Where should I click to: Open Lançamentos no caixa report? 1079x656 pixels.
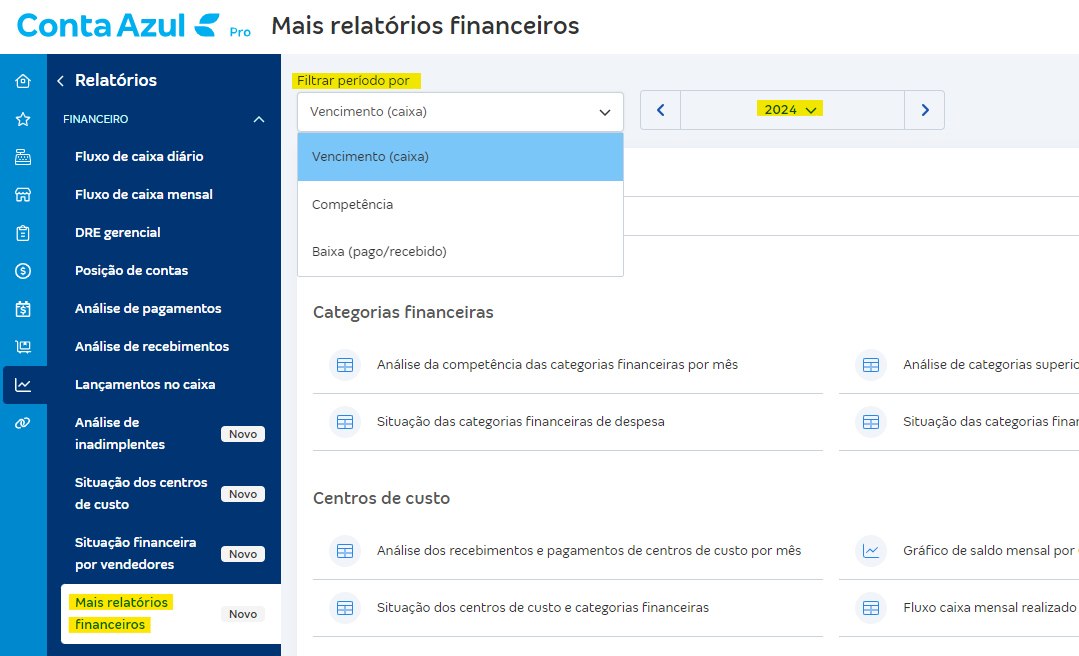[x=145, y=384]
